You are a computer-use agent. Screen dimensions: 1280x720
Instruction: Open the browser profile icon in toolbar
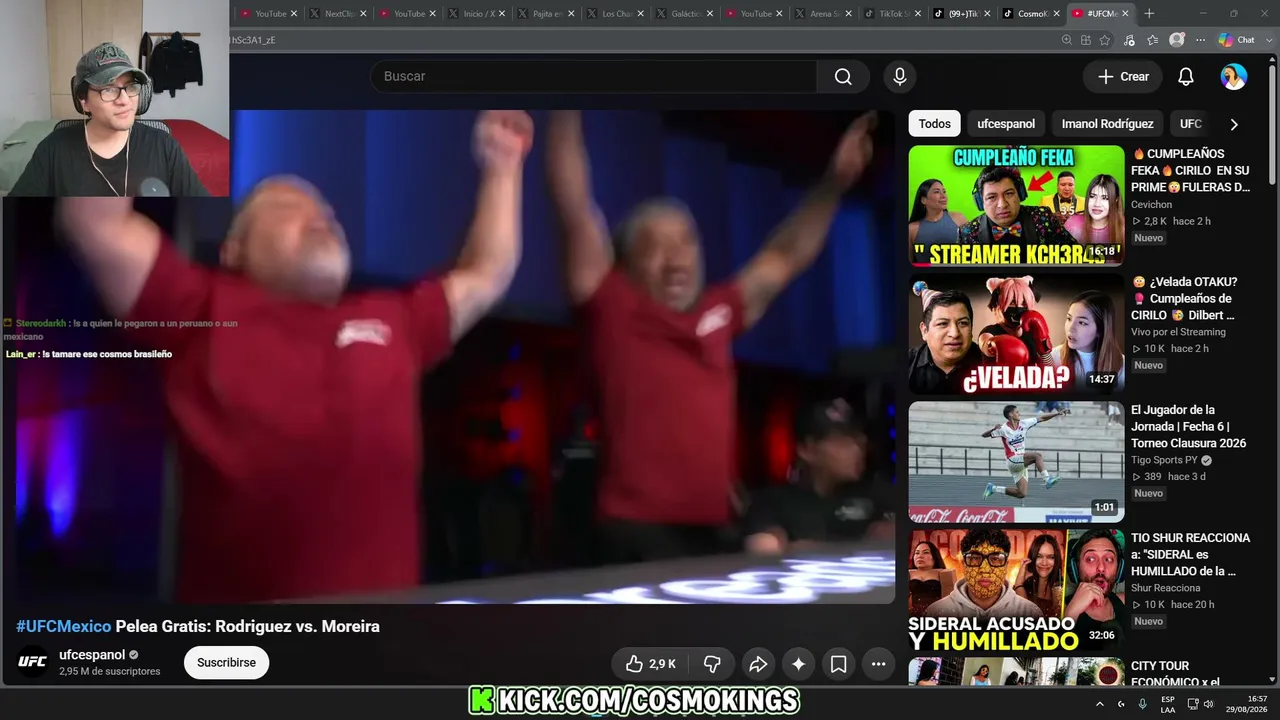click(x=1177, y=40)
